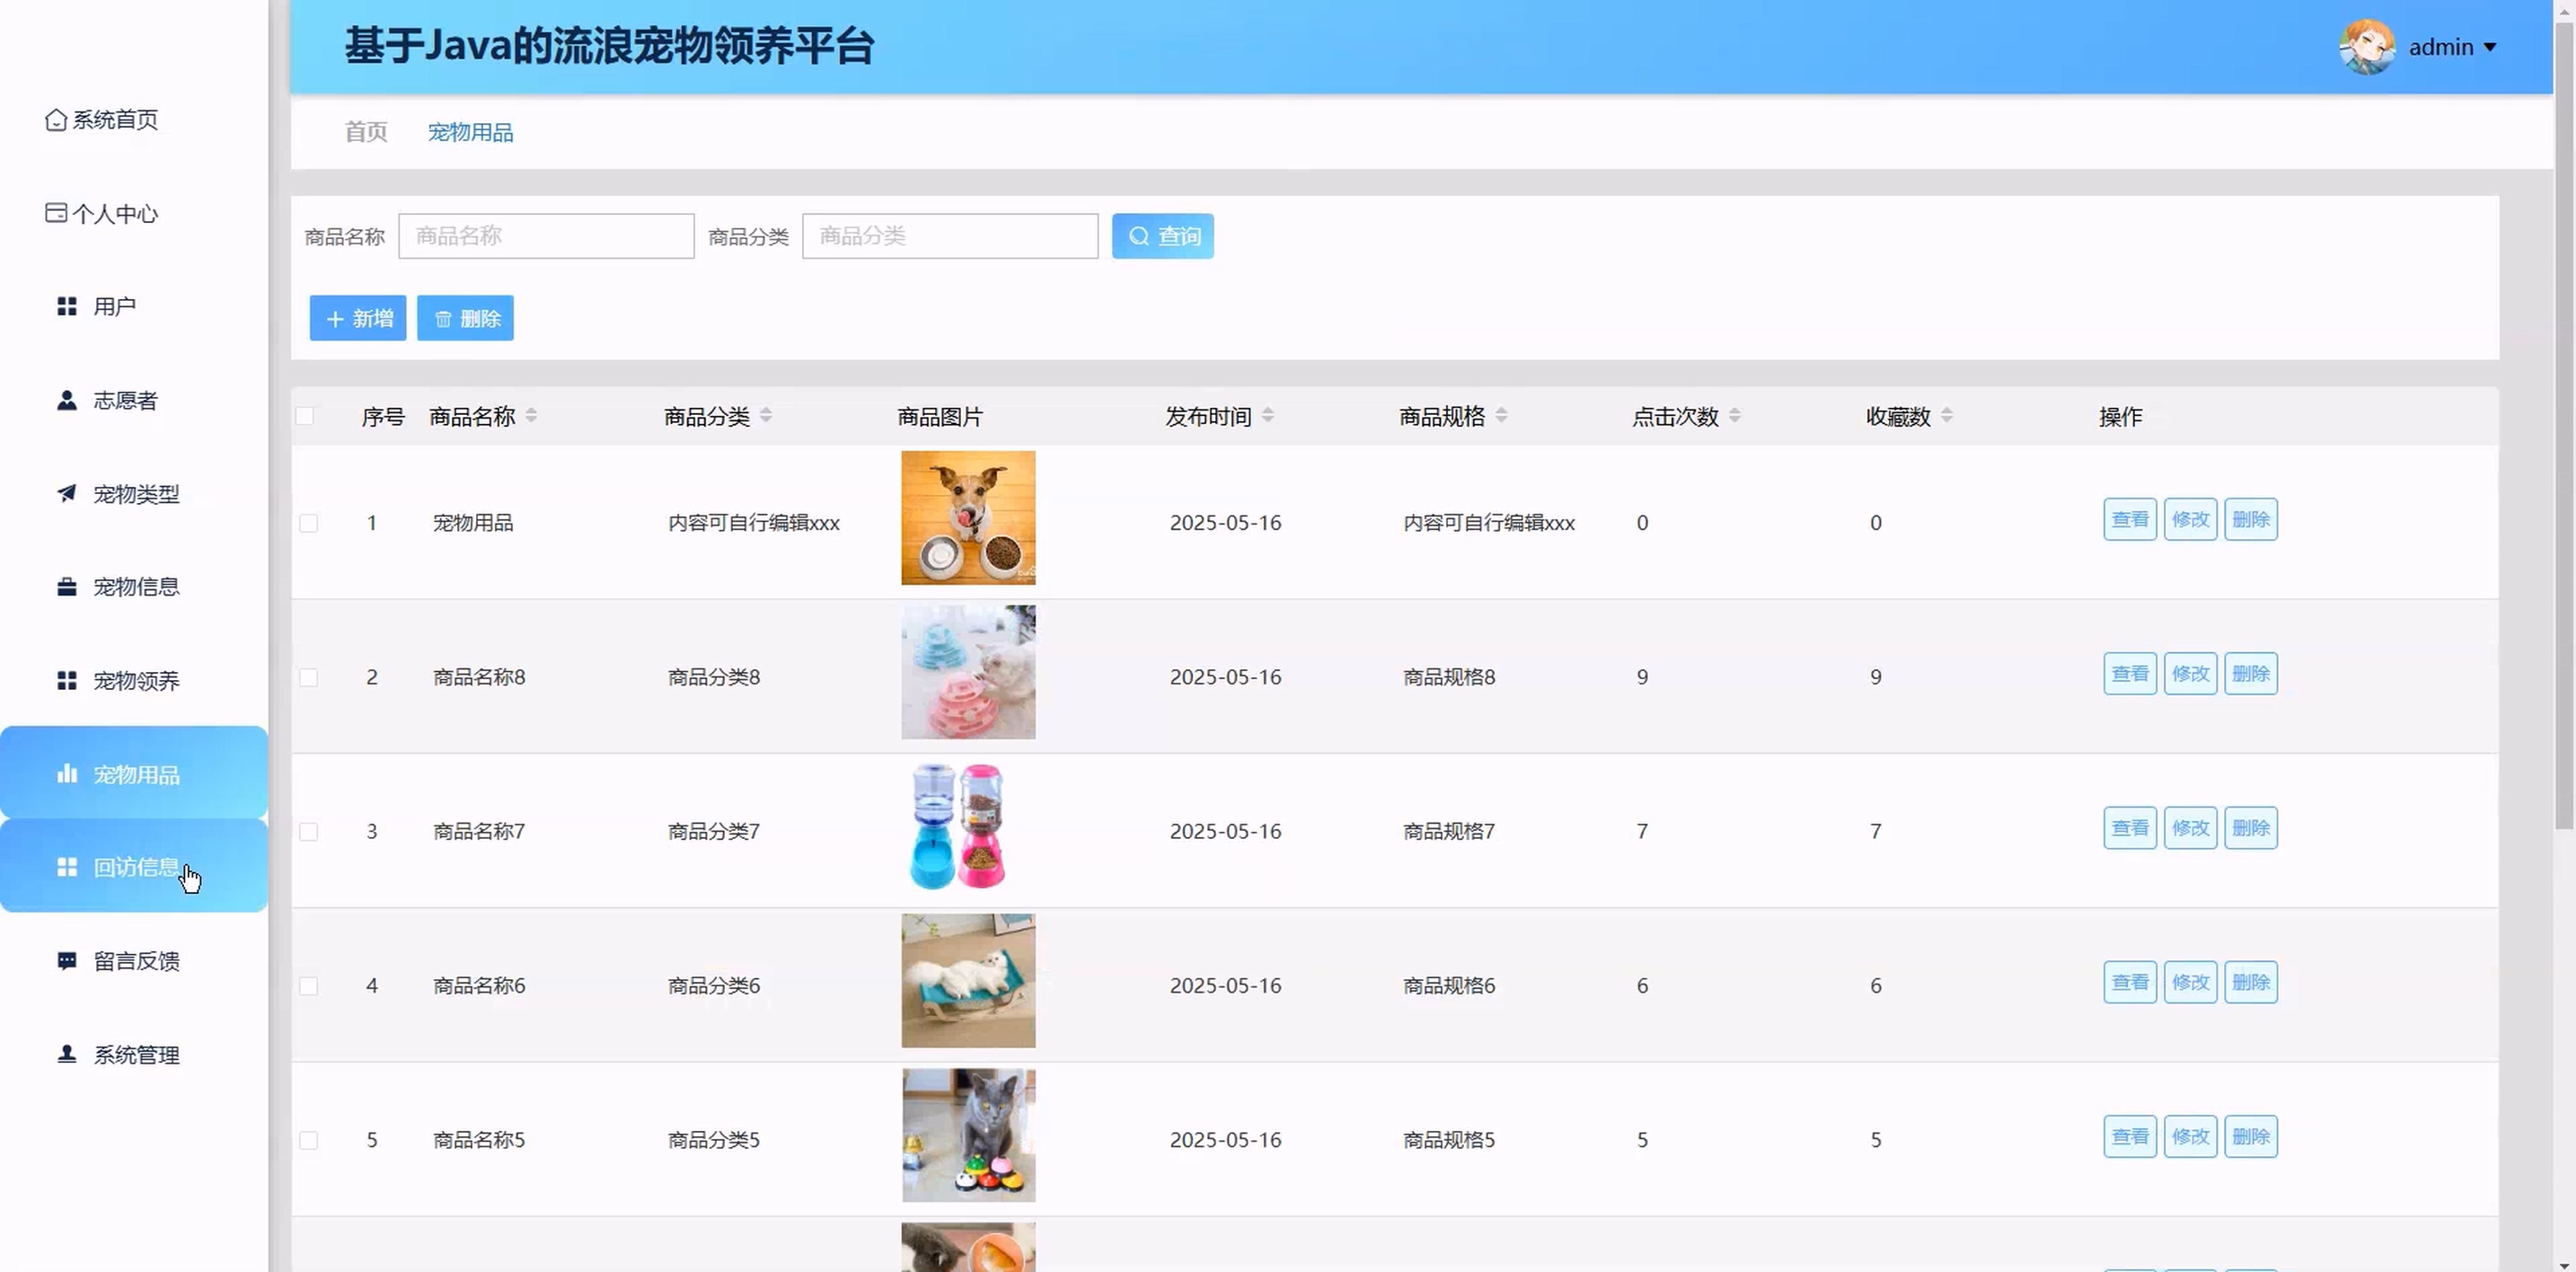The height and width of the screenshot is (1272, 2576).
Task: Click the chat bubble icon beside 留言反馈
Action: [x=67, y=961]
